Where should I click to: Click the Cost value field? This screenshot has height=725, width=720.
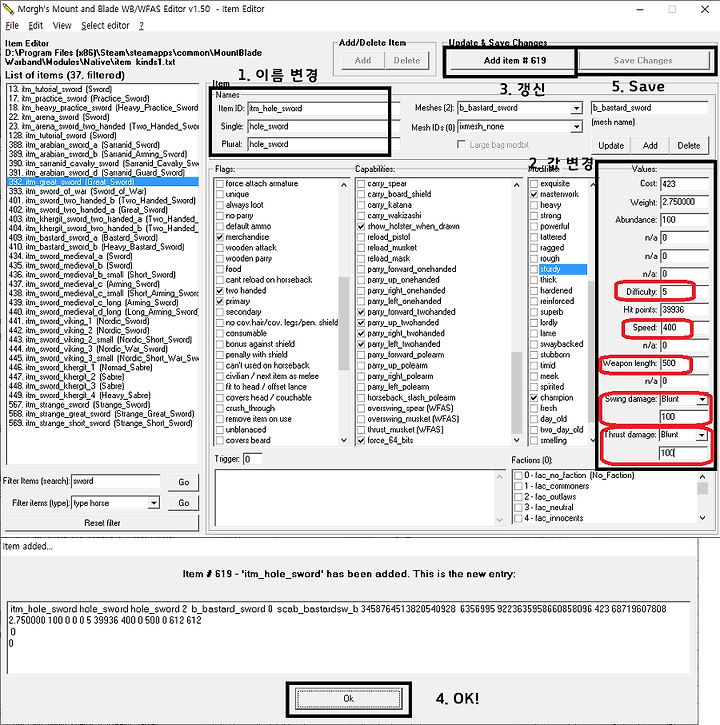click(684, 184)
